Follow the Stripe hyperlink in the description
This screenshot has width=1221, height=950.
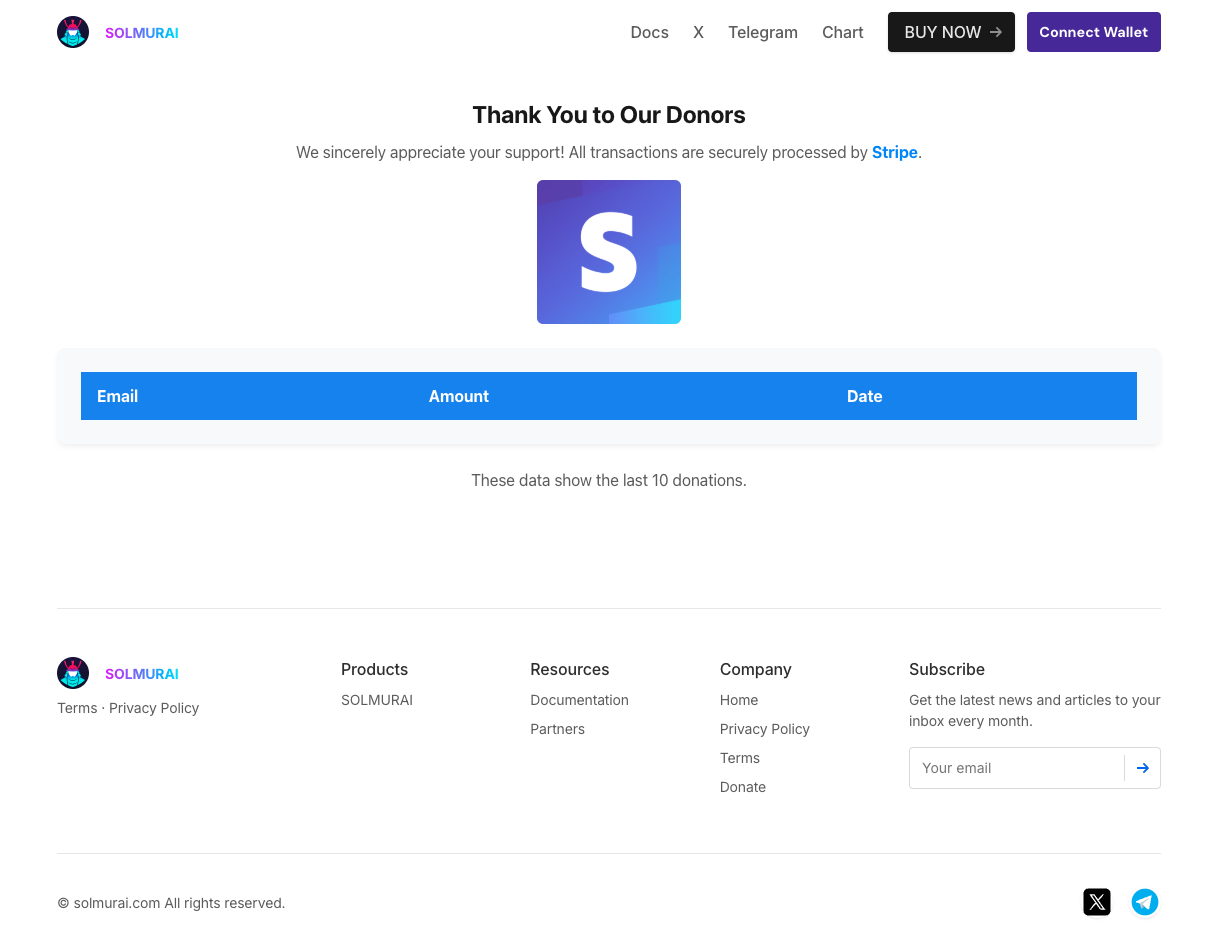[894, 152]
